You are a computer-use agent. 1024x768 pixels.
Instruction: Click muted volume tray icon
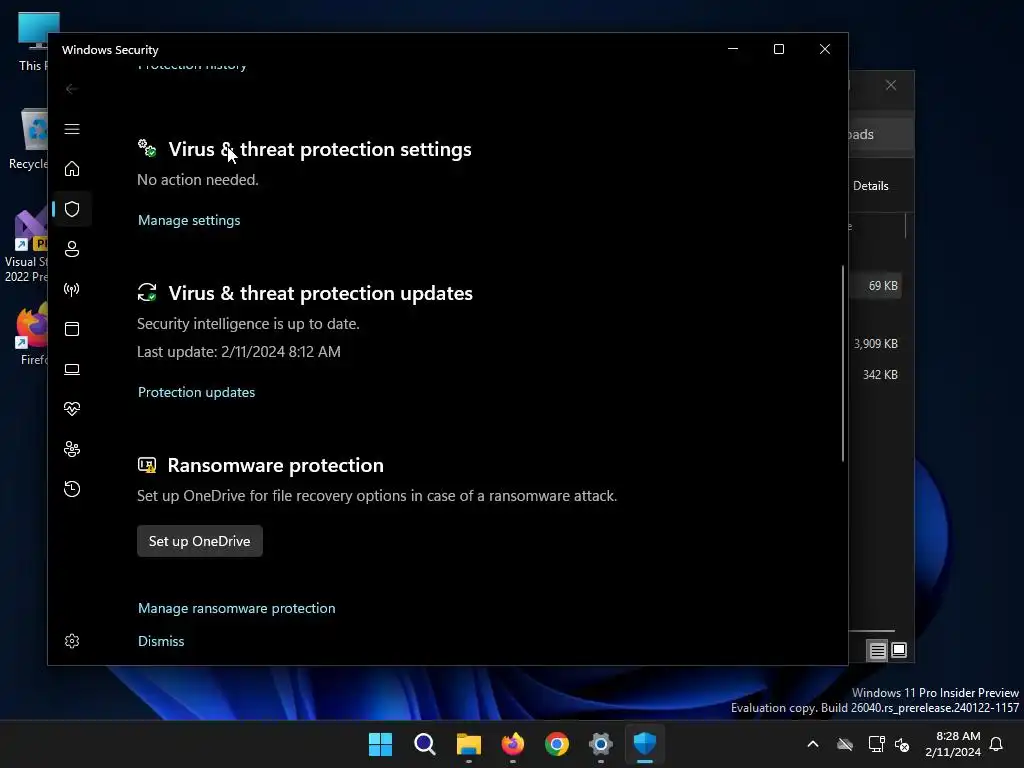[x=902, y=744]
